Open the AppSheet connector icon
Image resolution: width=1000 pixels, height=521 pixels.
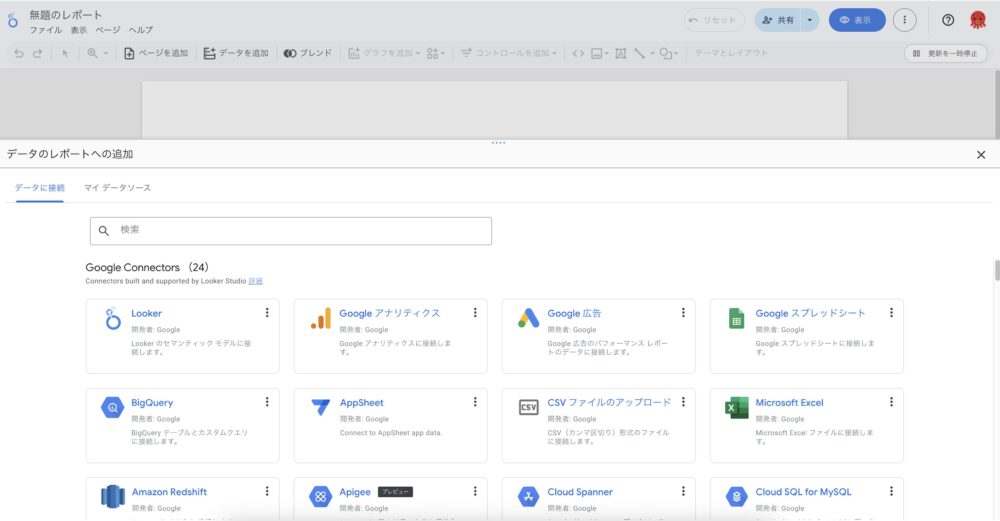(x=321, y=409)
